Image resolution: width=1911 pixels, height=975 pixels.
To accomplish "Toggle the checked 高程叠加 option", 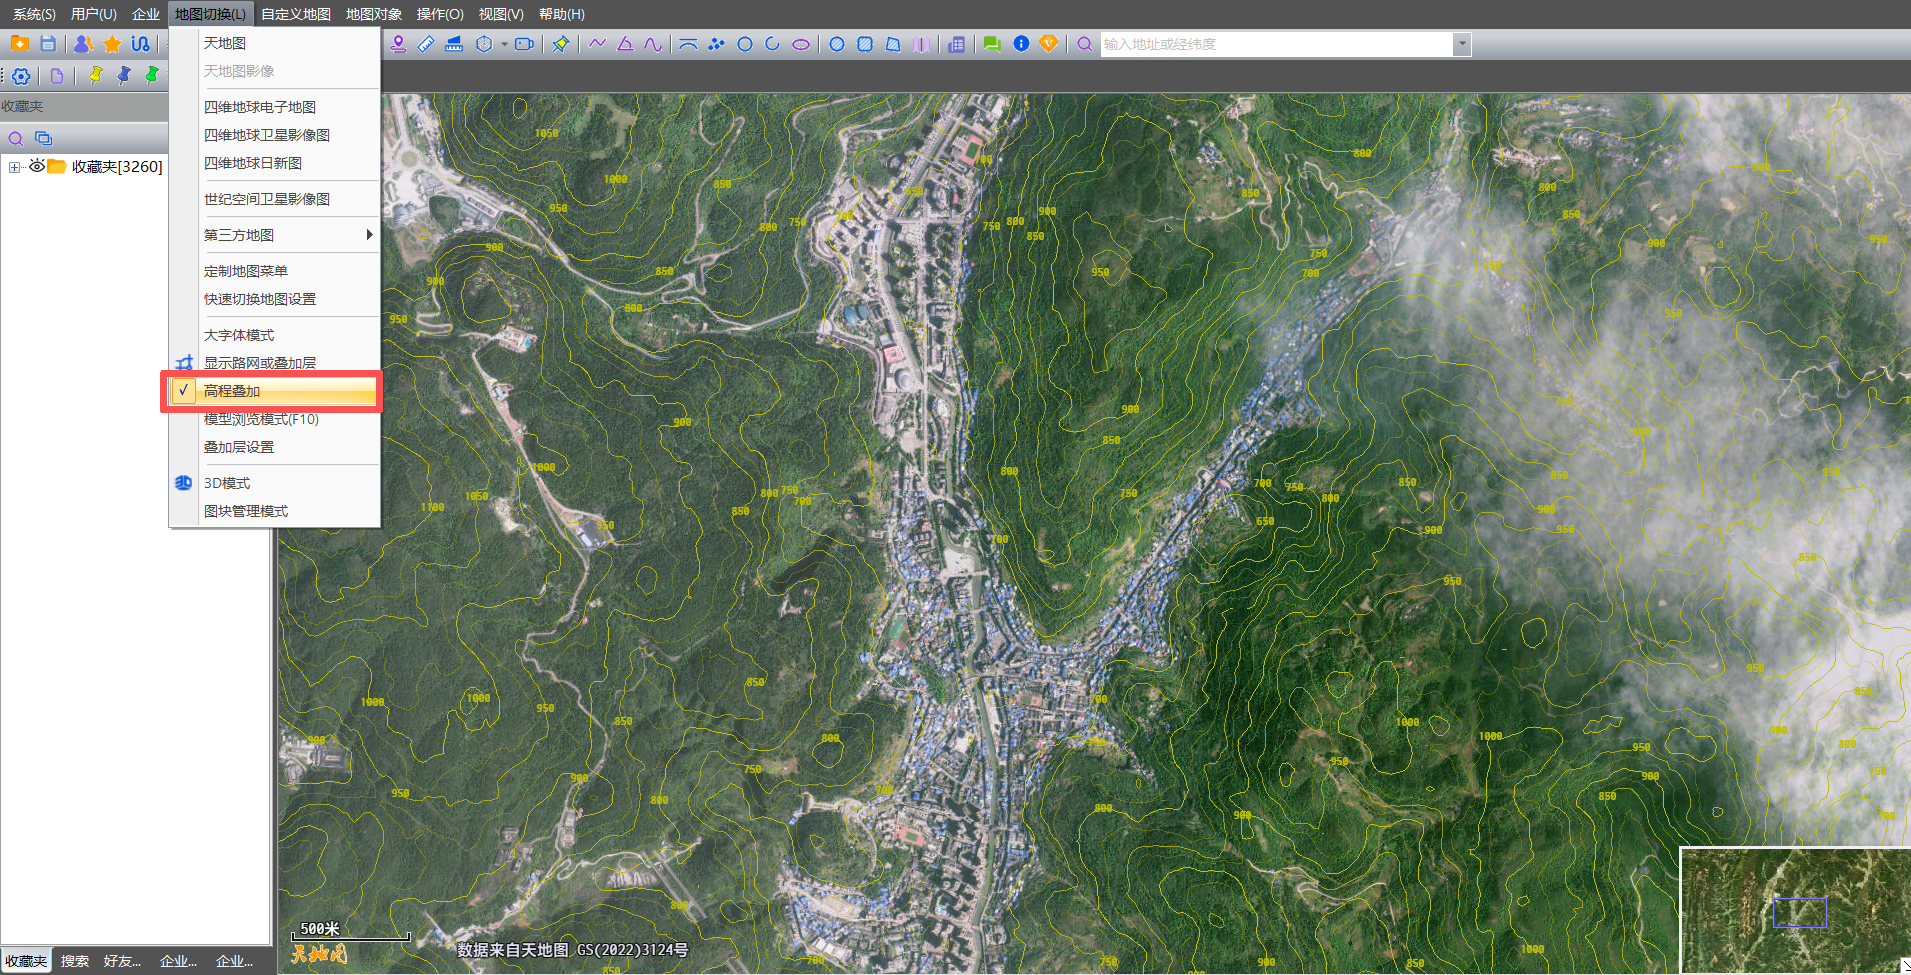I will [272, 391].
